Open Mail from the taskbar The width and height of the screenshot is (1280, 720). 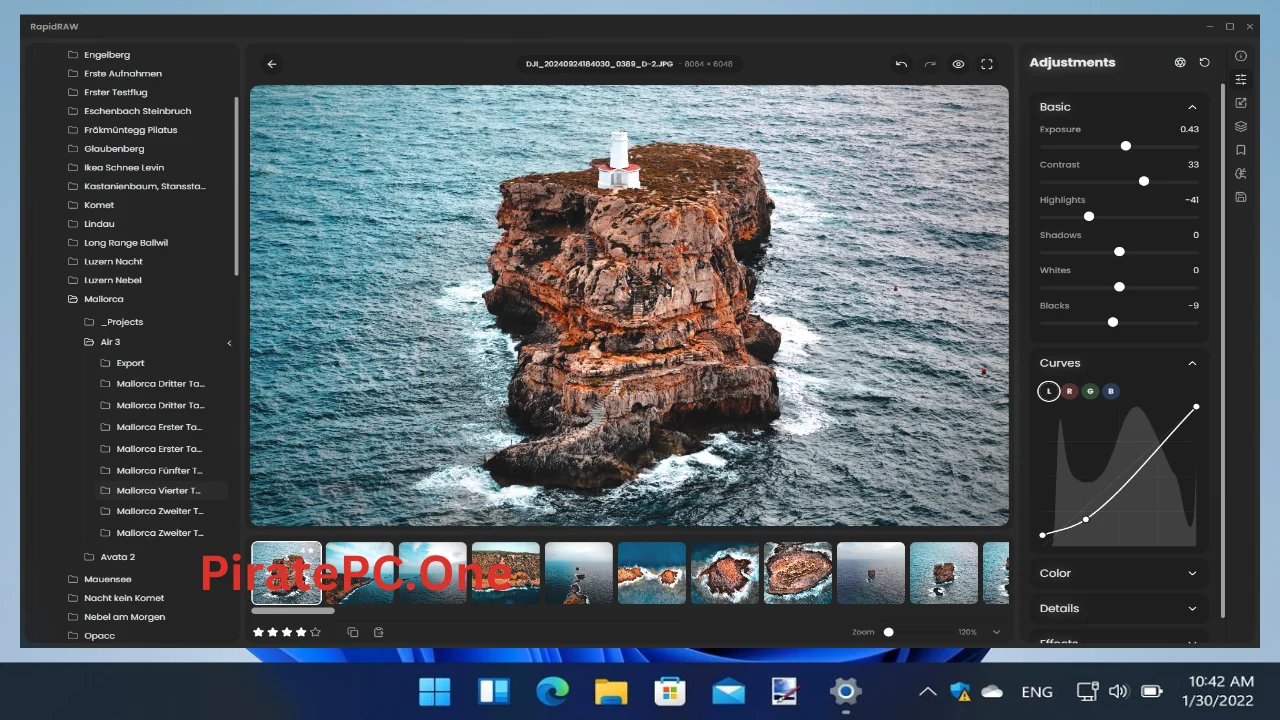(729, 691)
